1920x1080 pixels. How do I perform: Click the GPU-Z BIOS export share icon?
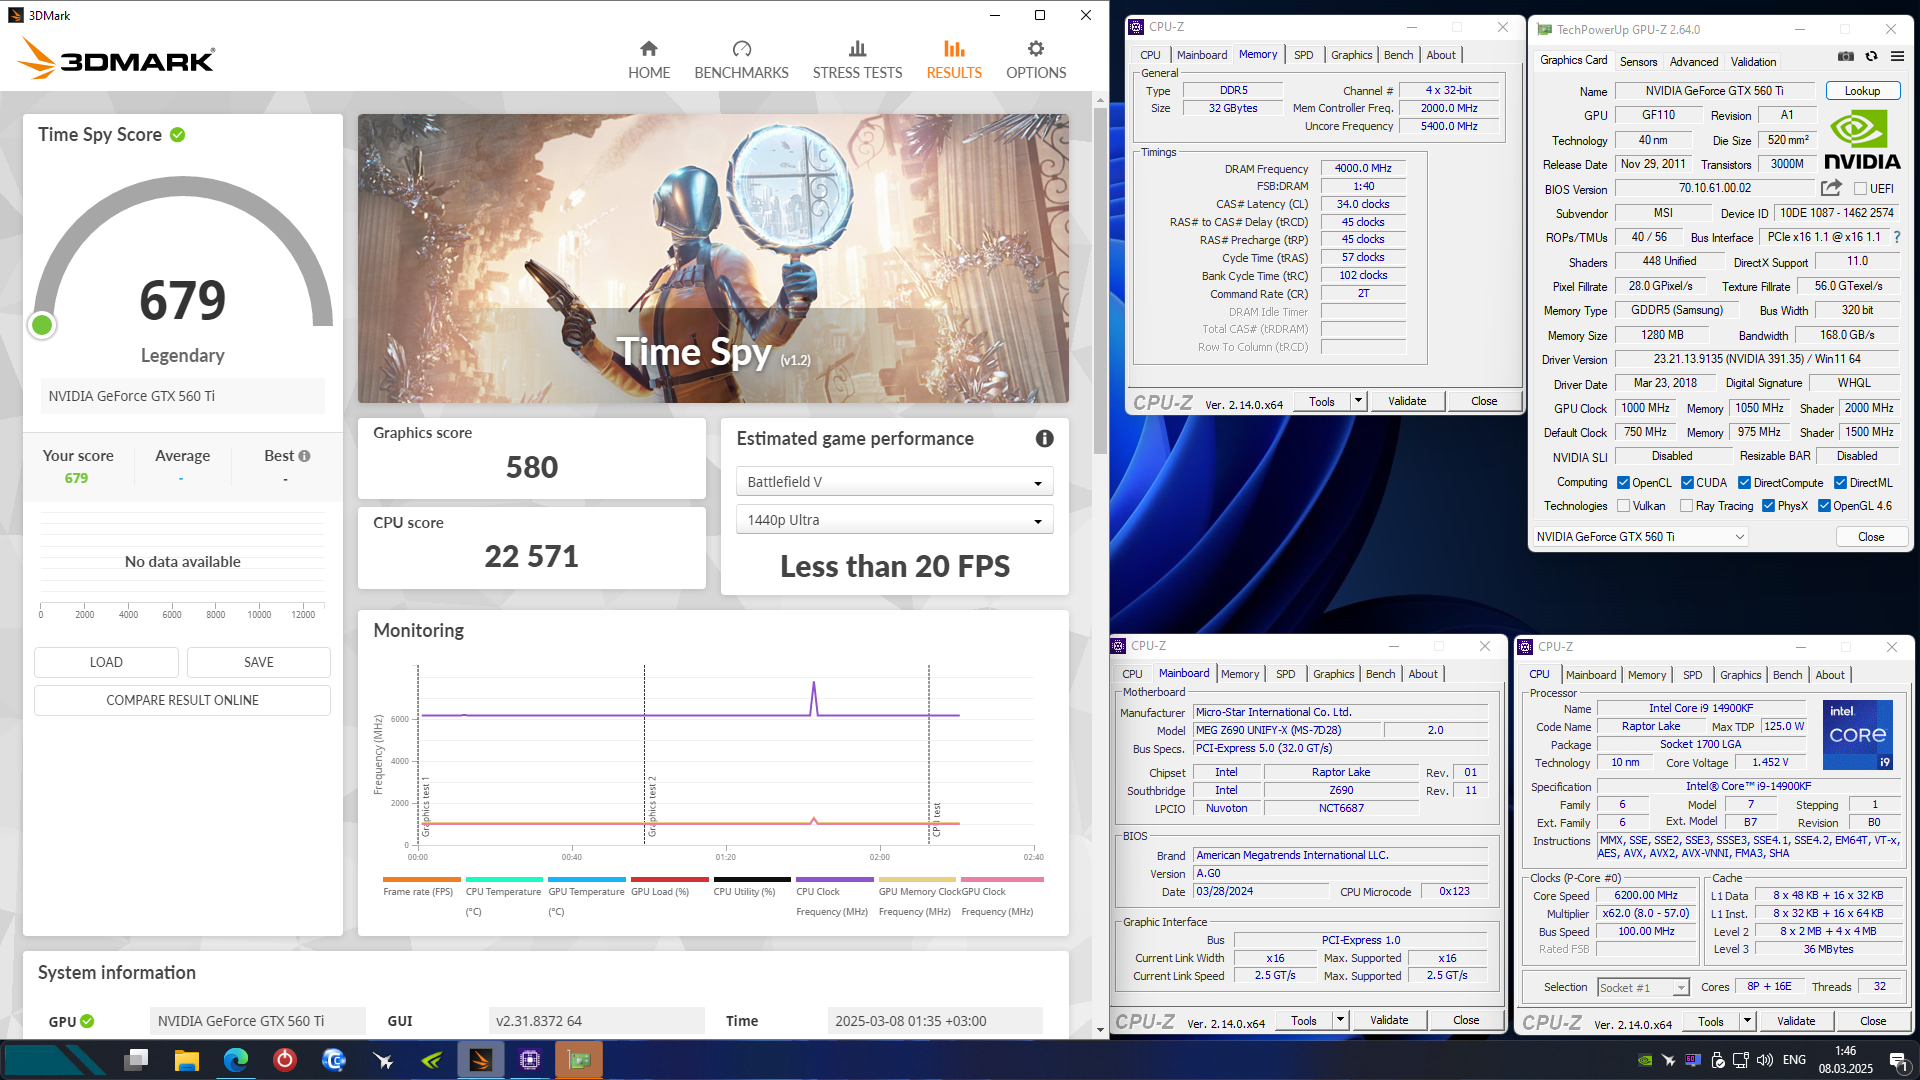[1831, 188]
